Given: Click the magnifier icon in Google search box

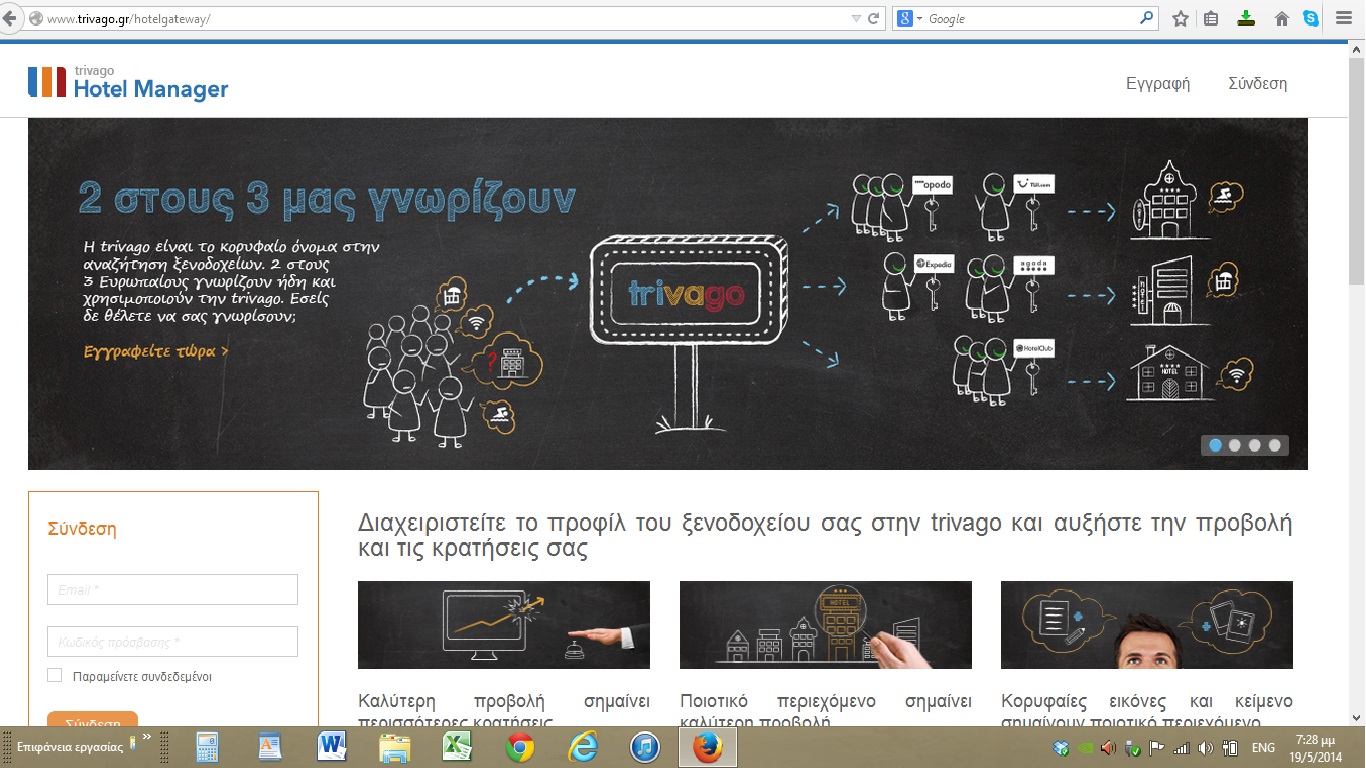Looking at the screenshot, I should 1146,18.
